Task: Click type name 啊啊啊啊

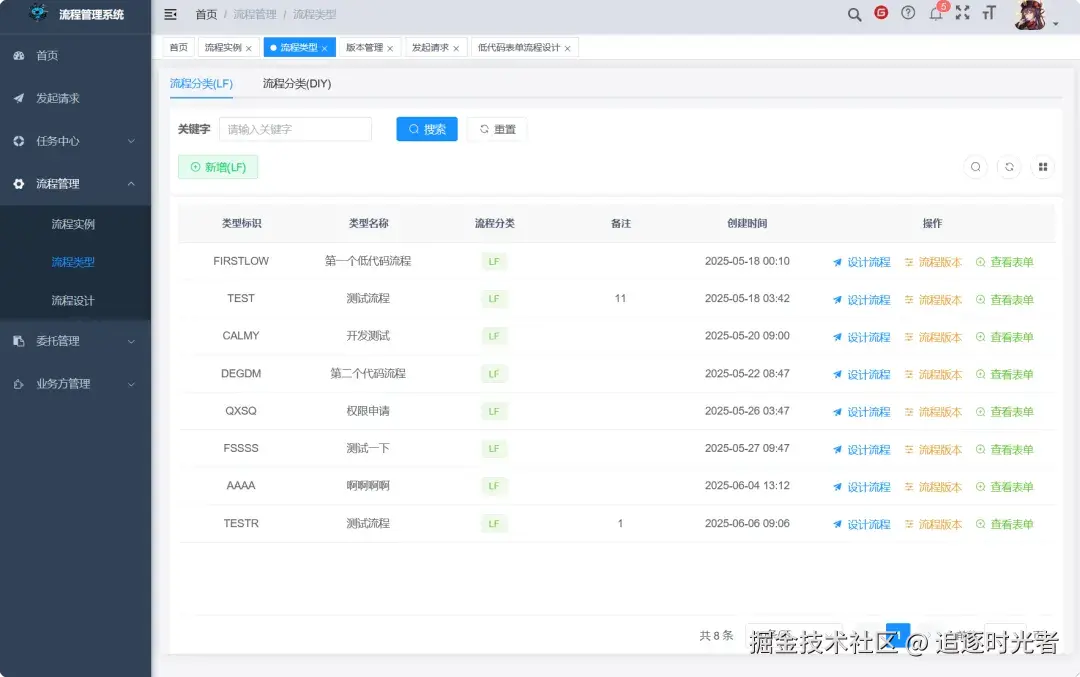Action: tap(368, 486)
